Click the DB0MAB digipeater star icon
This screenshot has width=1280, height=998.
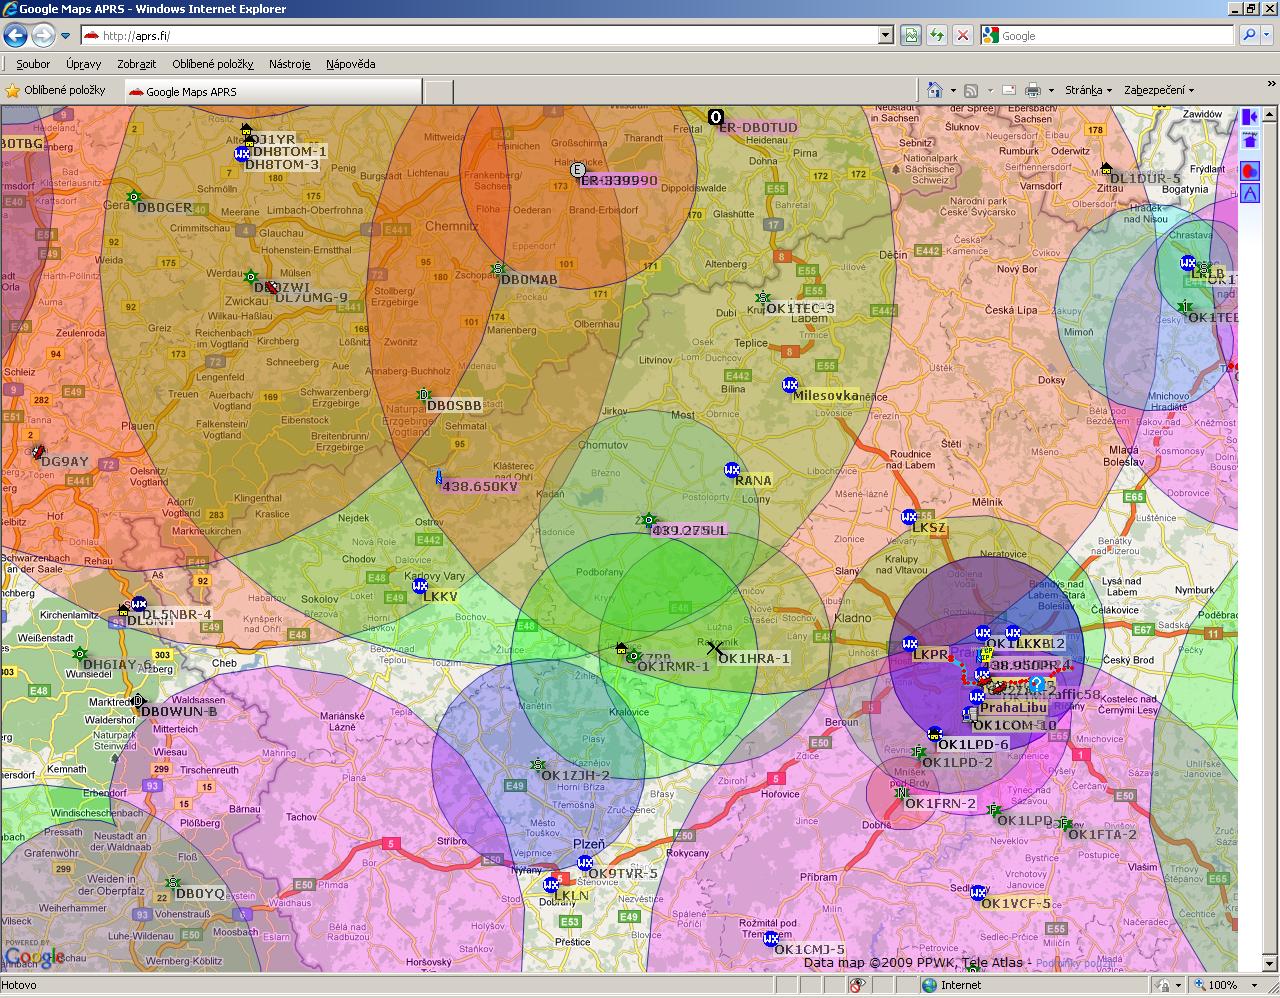(497, 269)
